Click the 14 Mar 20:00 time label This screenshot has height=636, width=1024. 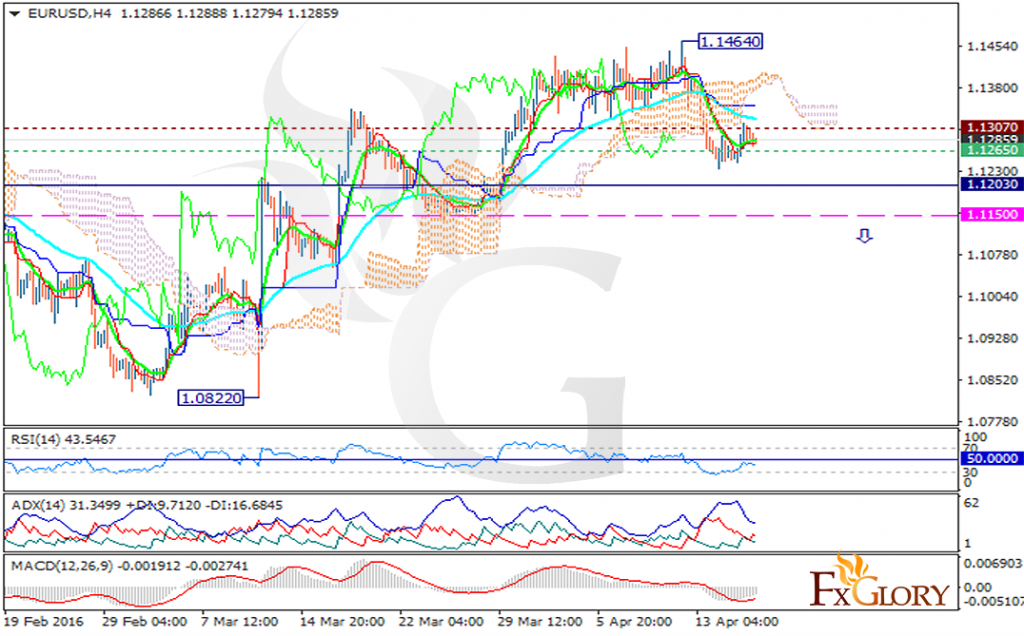point(342,622)
